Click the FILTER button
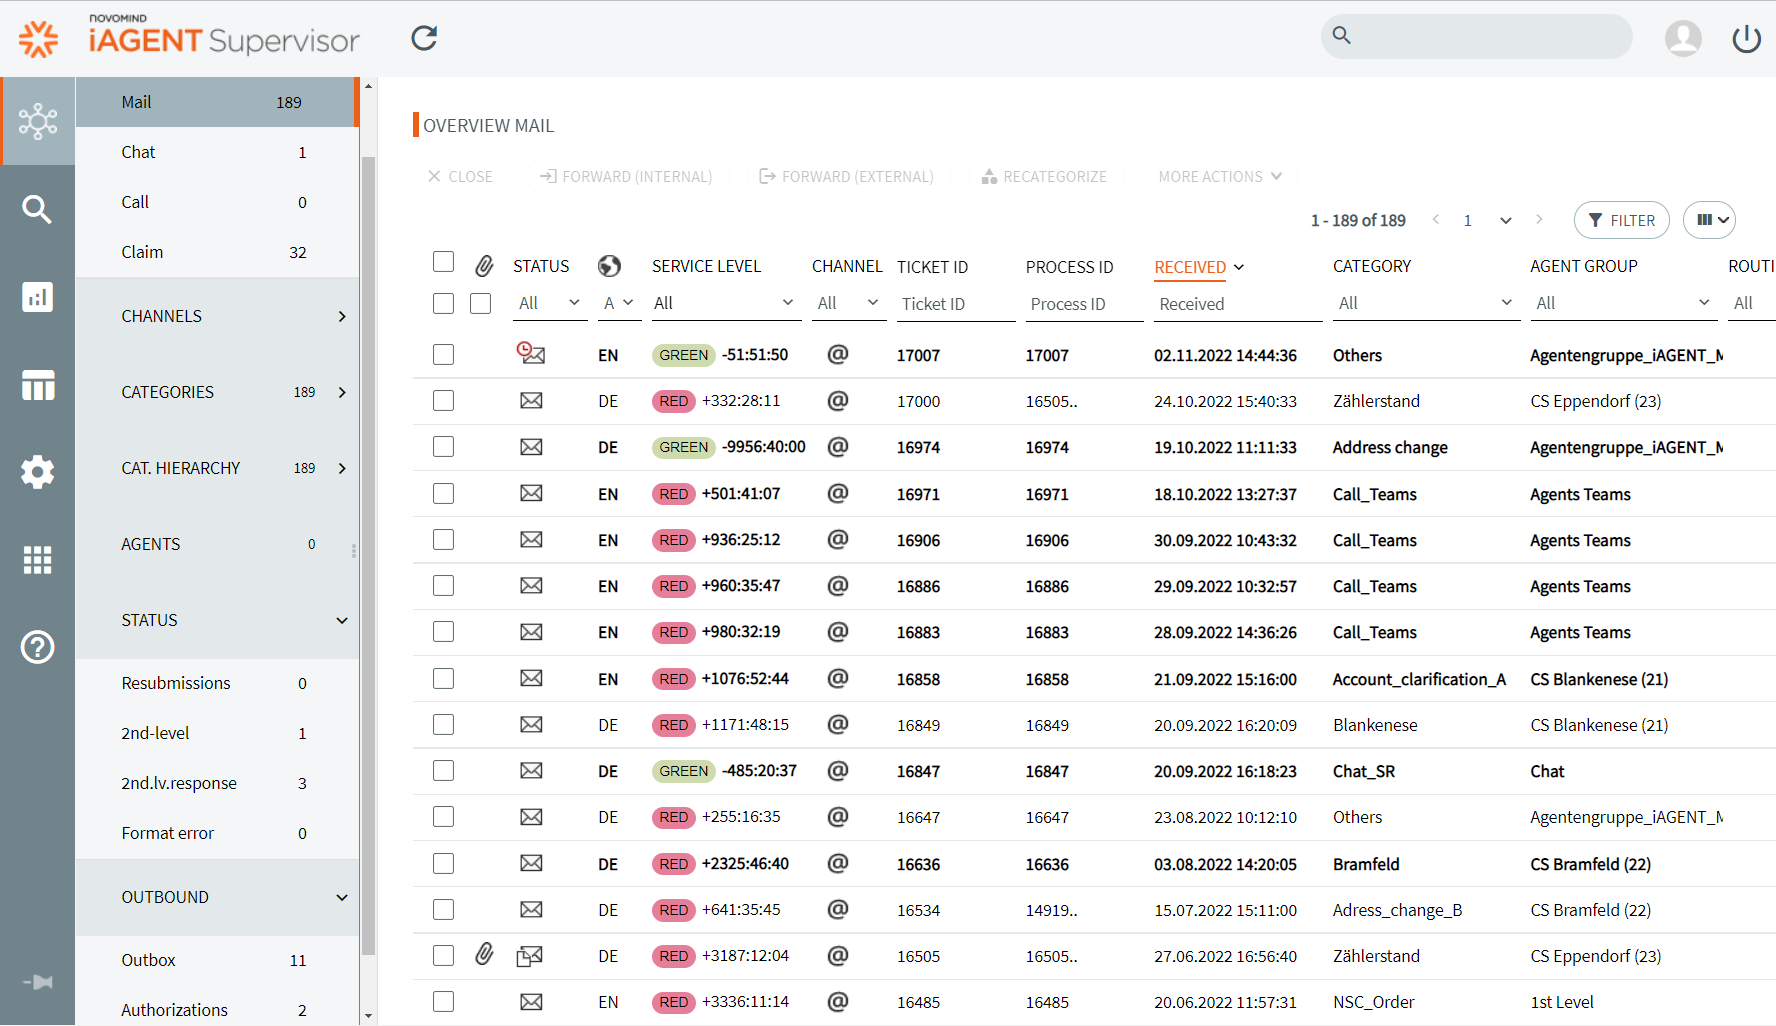The height and width of the screenshot is (1026, 1776). pos(1621,220)
